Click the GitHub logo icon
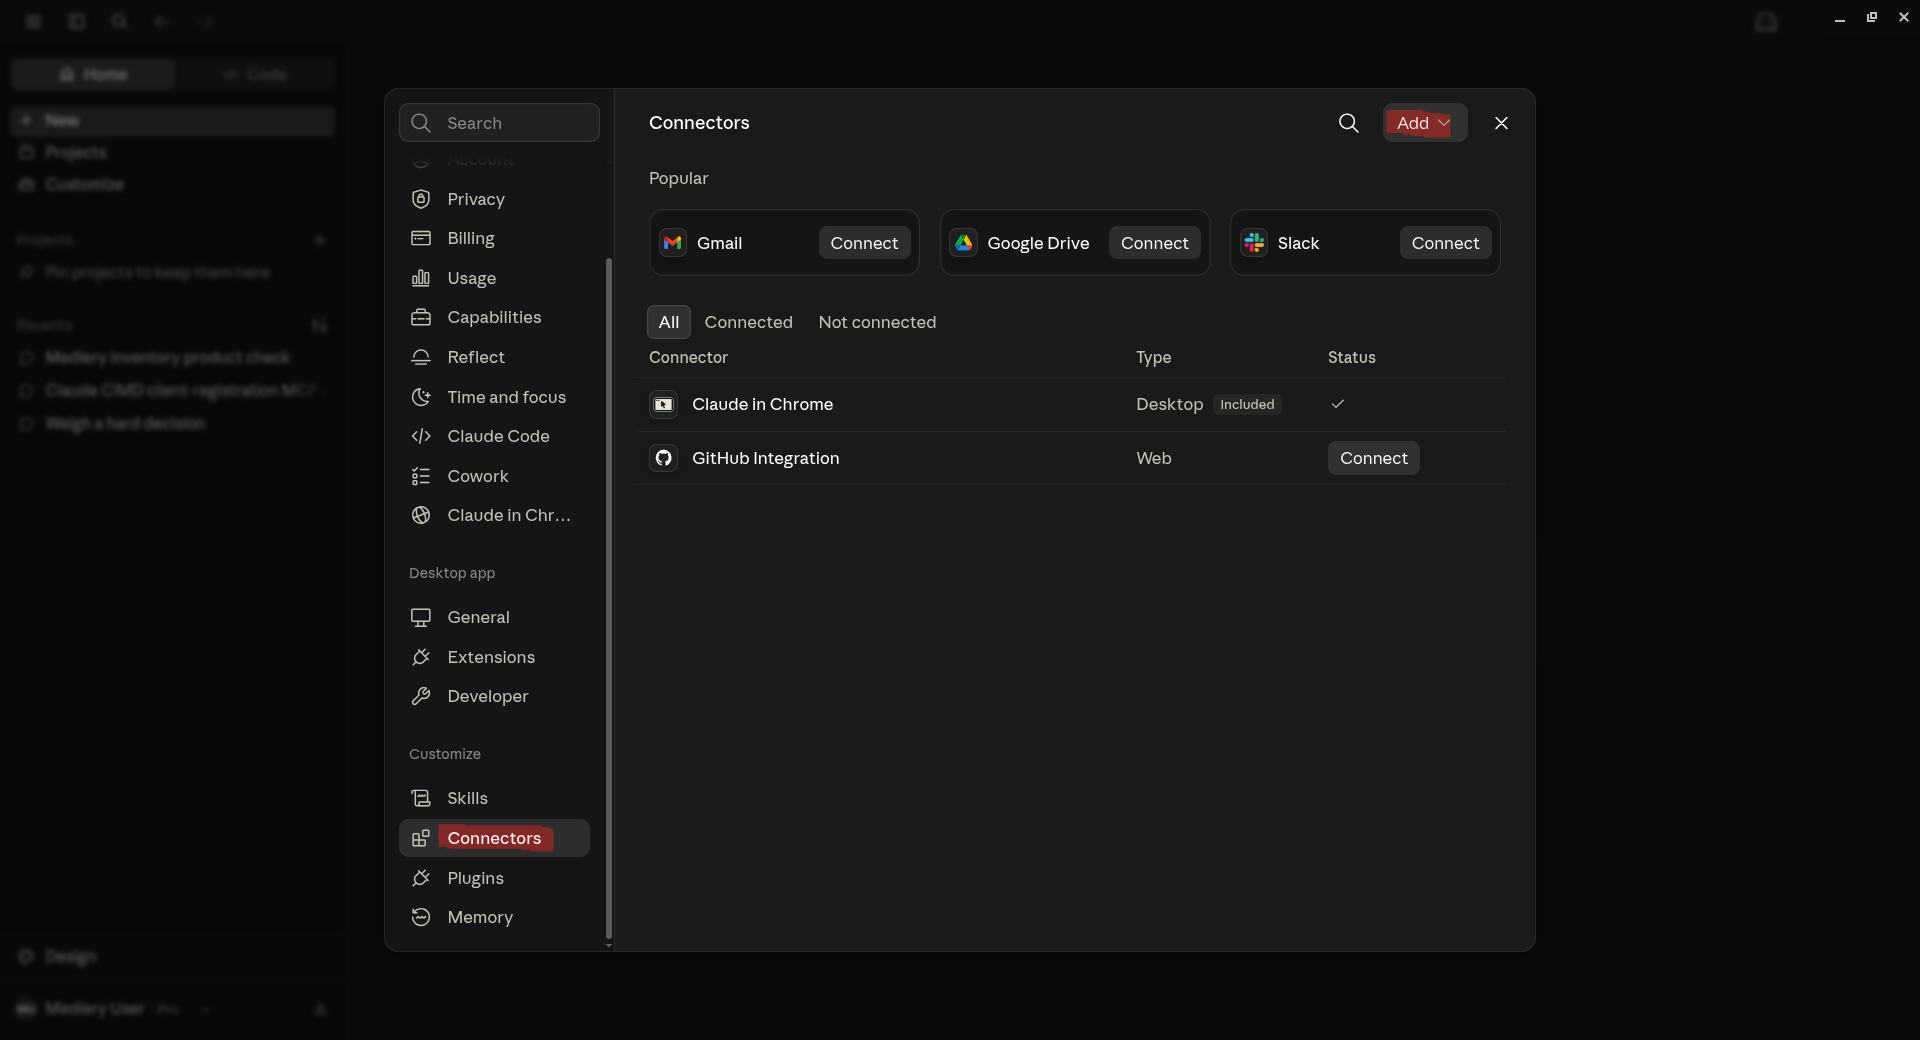Screen dimensions: 1920x1040 coord(664,458)
